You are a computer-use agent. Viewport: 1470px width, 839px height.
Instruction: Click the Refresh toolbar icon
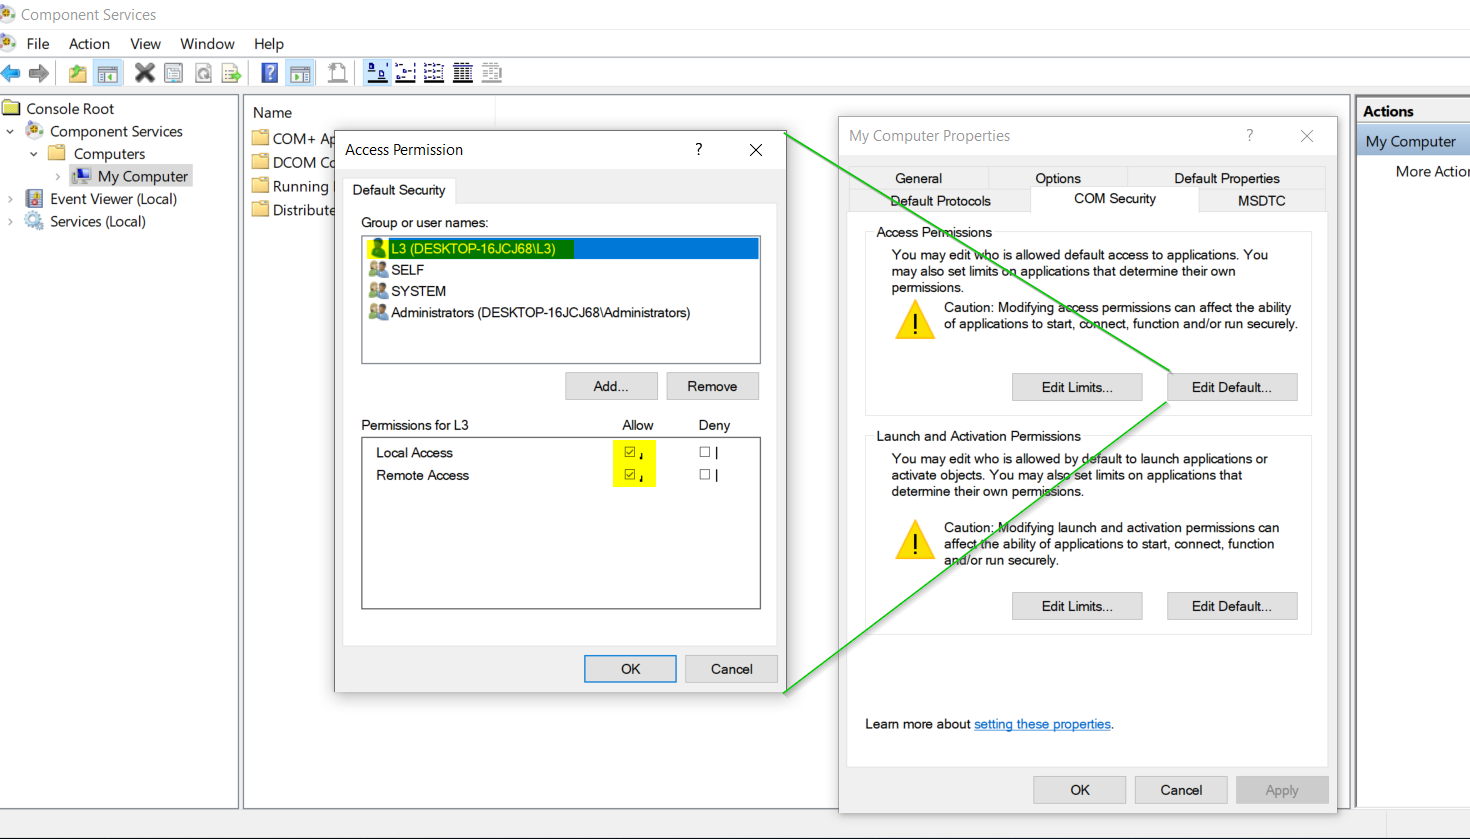pos(203,73)
